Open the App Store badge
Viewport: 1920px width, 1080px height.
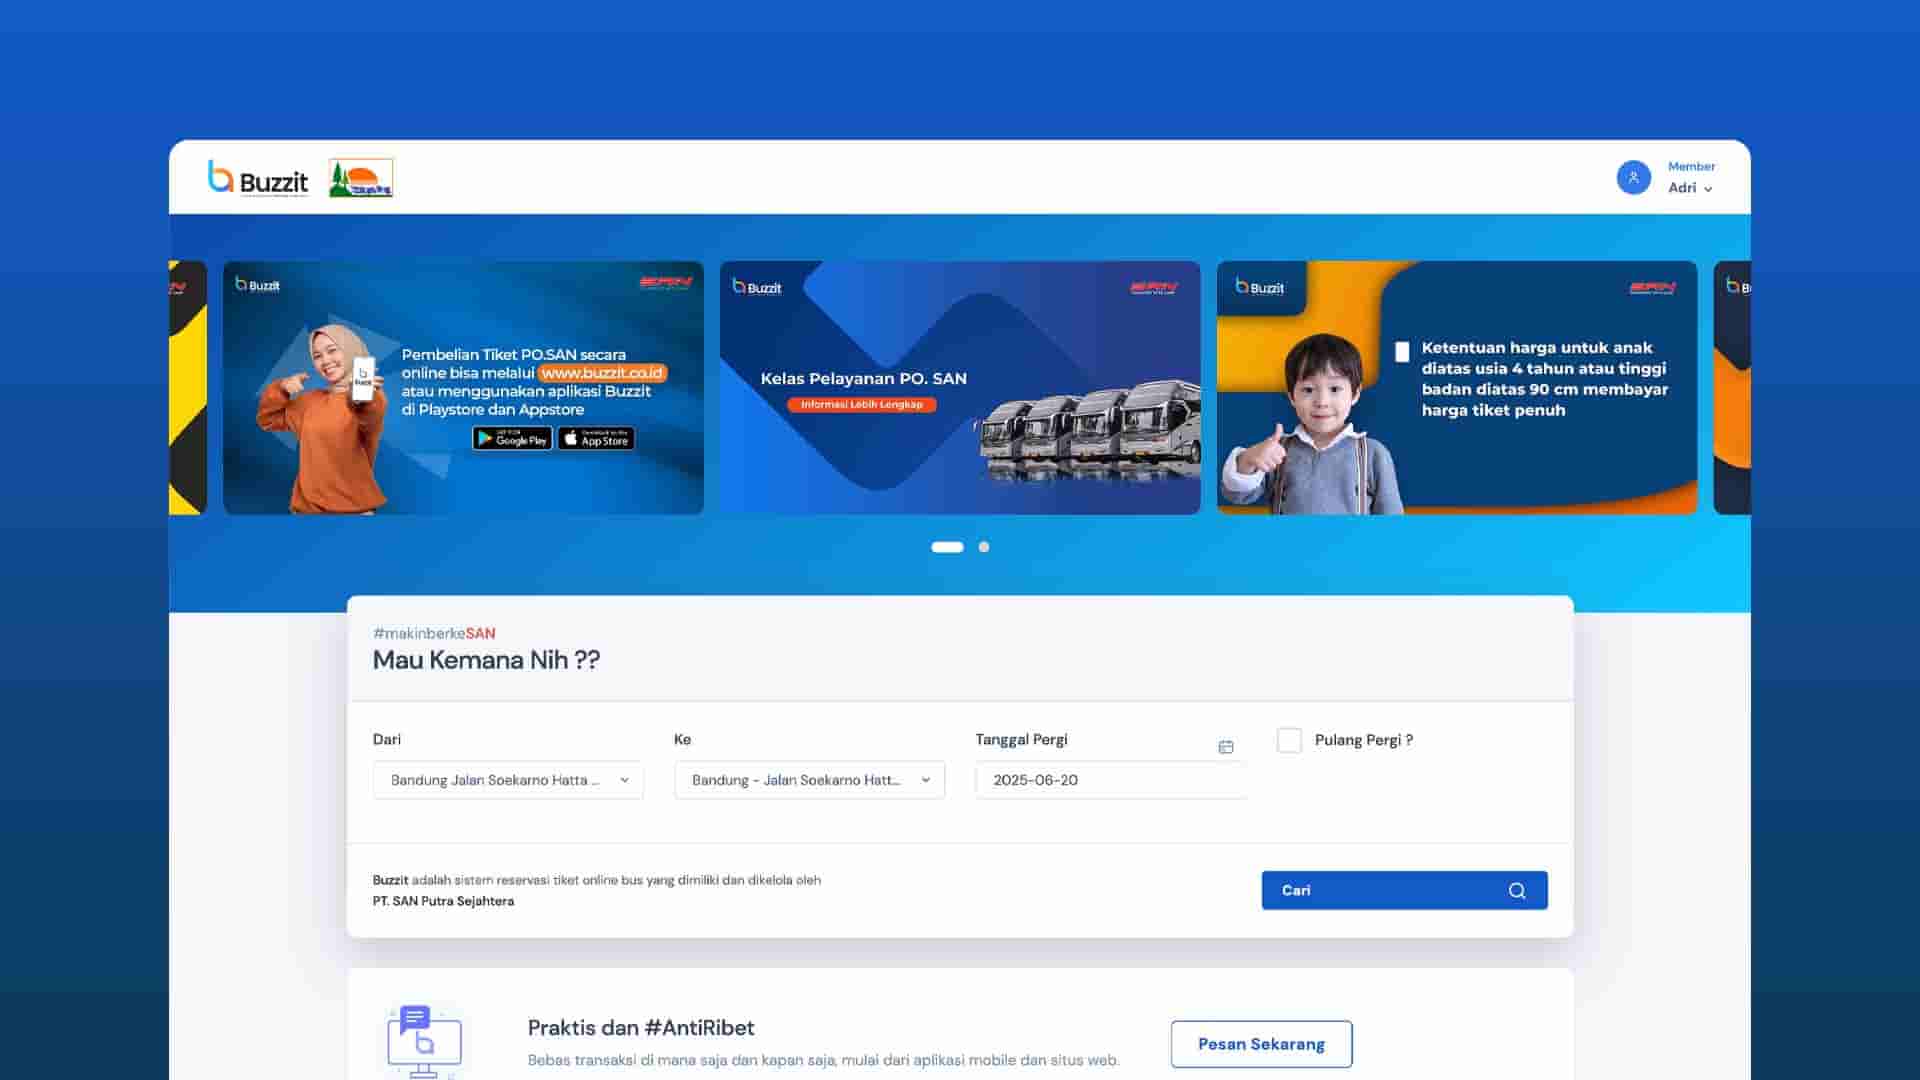(x=596, y=438)
